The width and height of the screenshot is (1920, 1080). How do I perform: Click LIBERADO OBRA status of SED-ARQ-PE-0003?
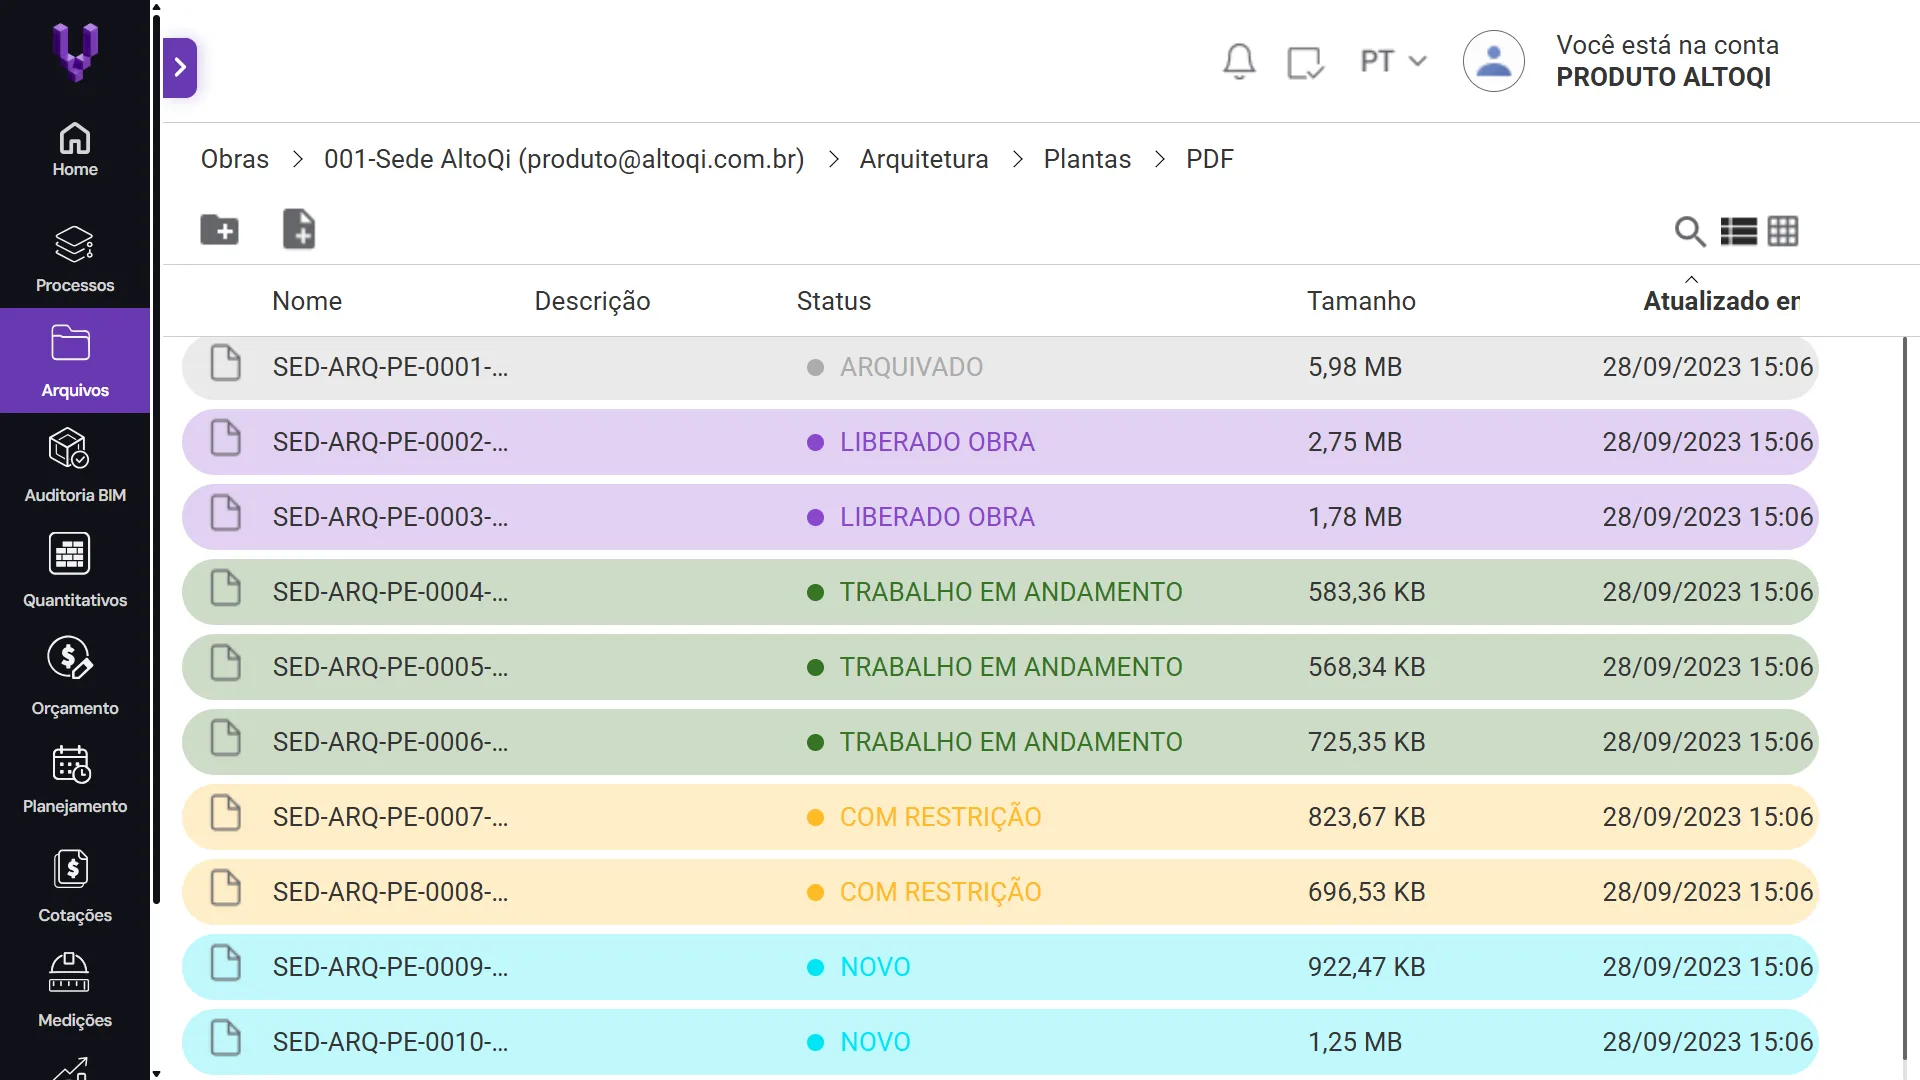tap(937, 517)
